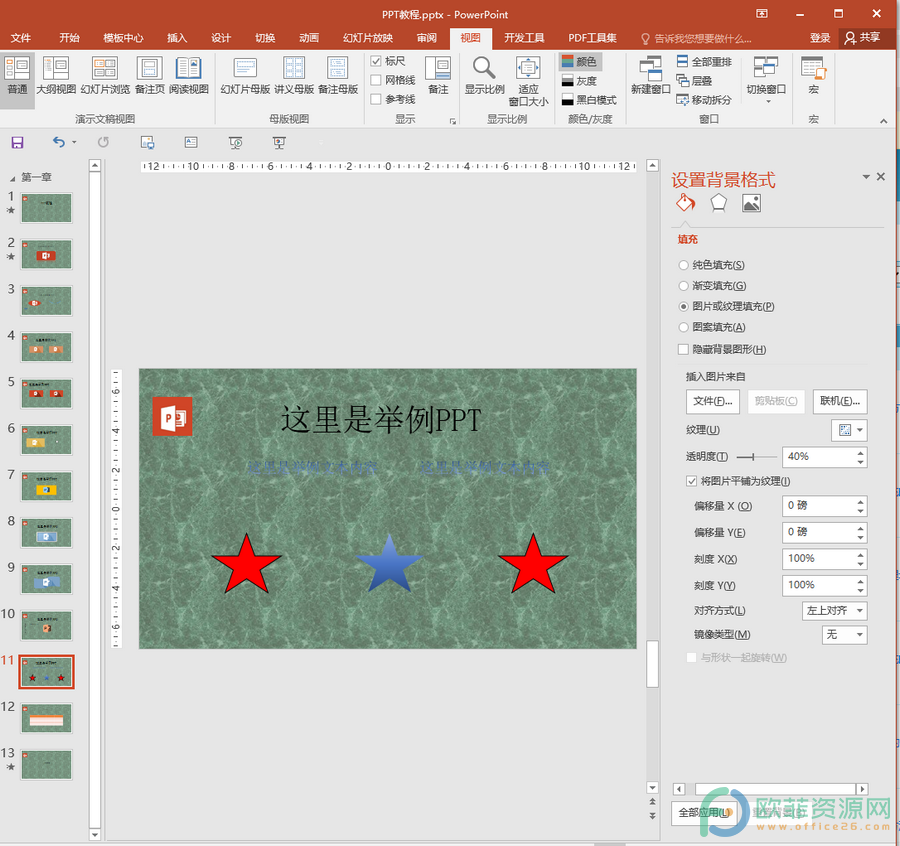Toggle the Ruler (标尺) checkbox
Viewport: 900px width, 846px height.
point(376,61)
